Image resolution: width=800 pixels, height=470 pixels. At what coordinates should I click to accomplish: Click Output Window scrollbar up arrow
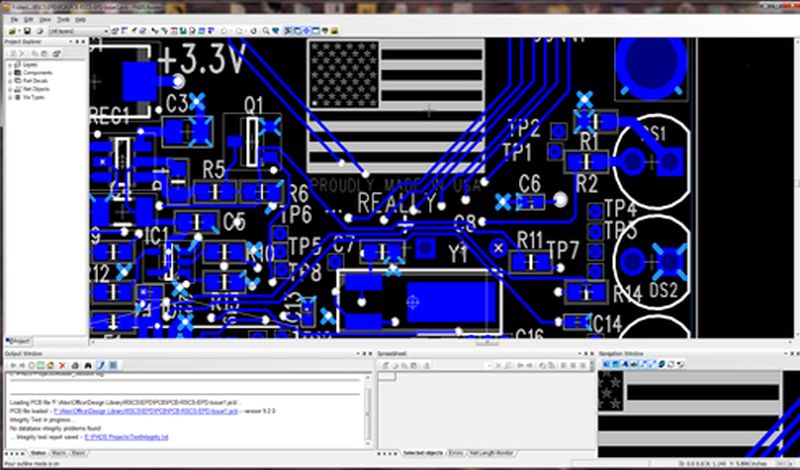click(x=368, y=378)
